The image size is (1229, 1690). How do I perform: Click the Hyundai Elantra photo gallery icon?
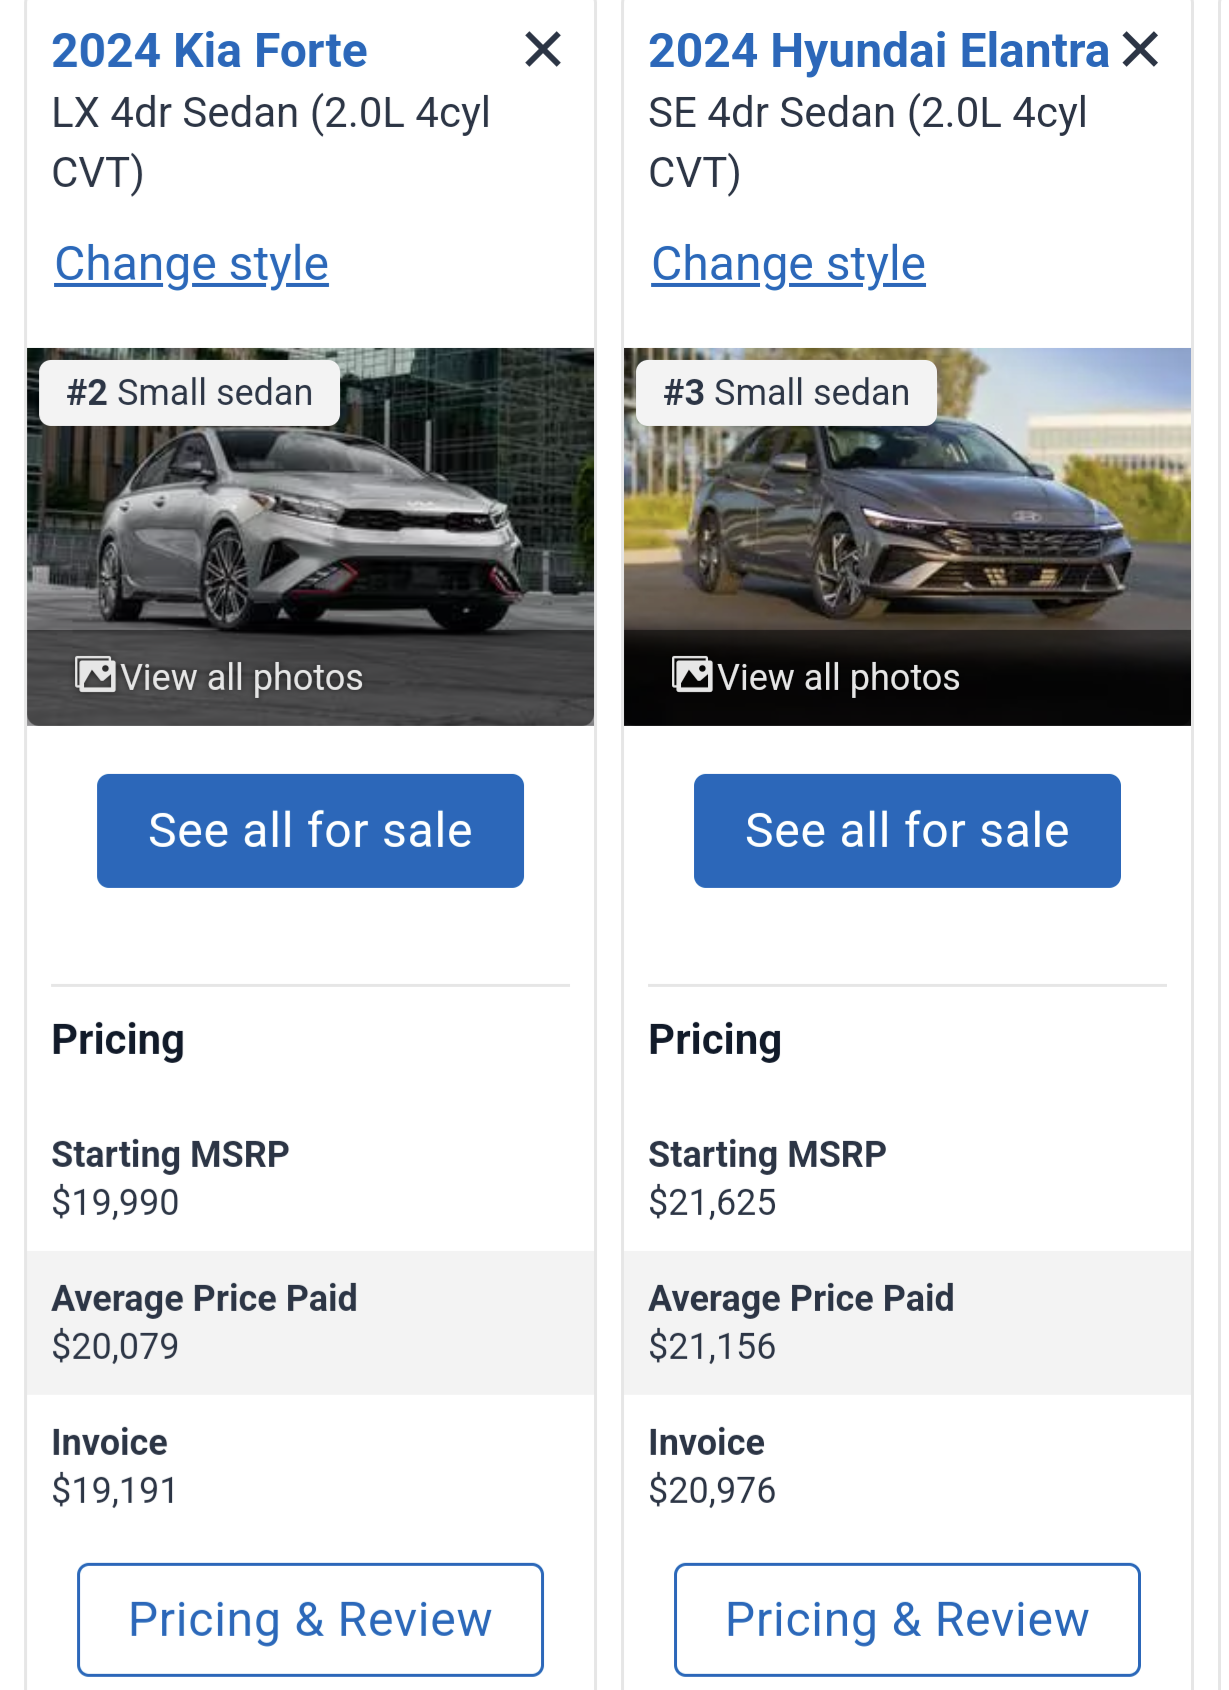[x=692, y=675]
